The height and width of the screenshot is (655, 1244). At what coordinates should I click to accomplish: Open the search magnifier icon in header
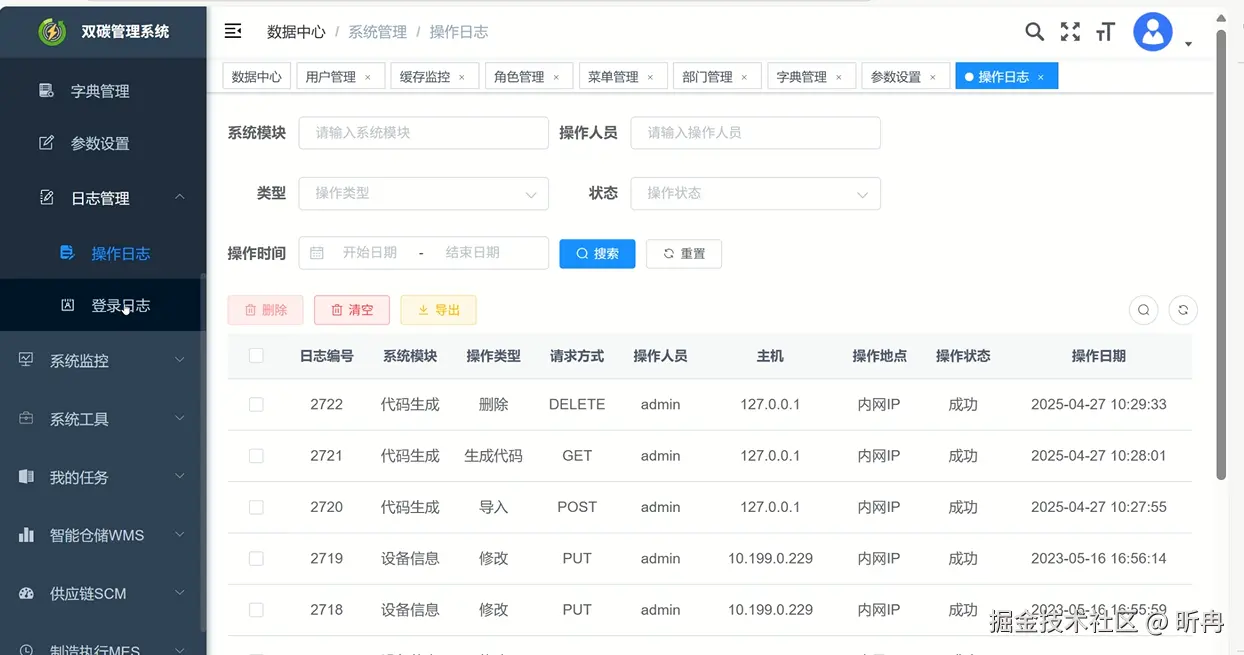click(1035, 32)
